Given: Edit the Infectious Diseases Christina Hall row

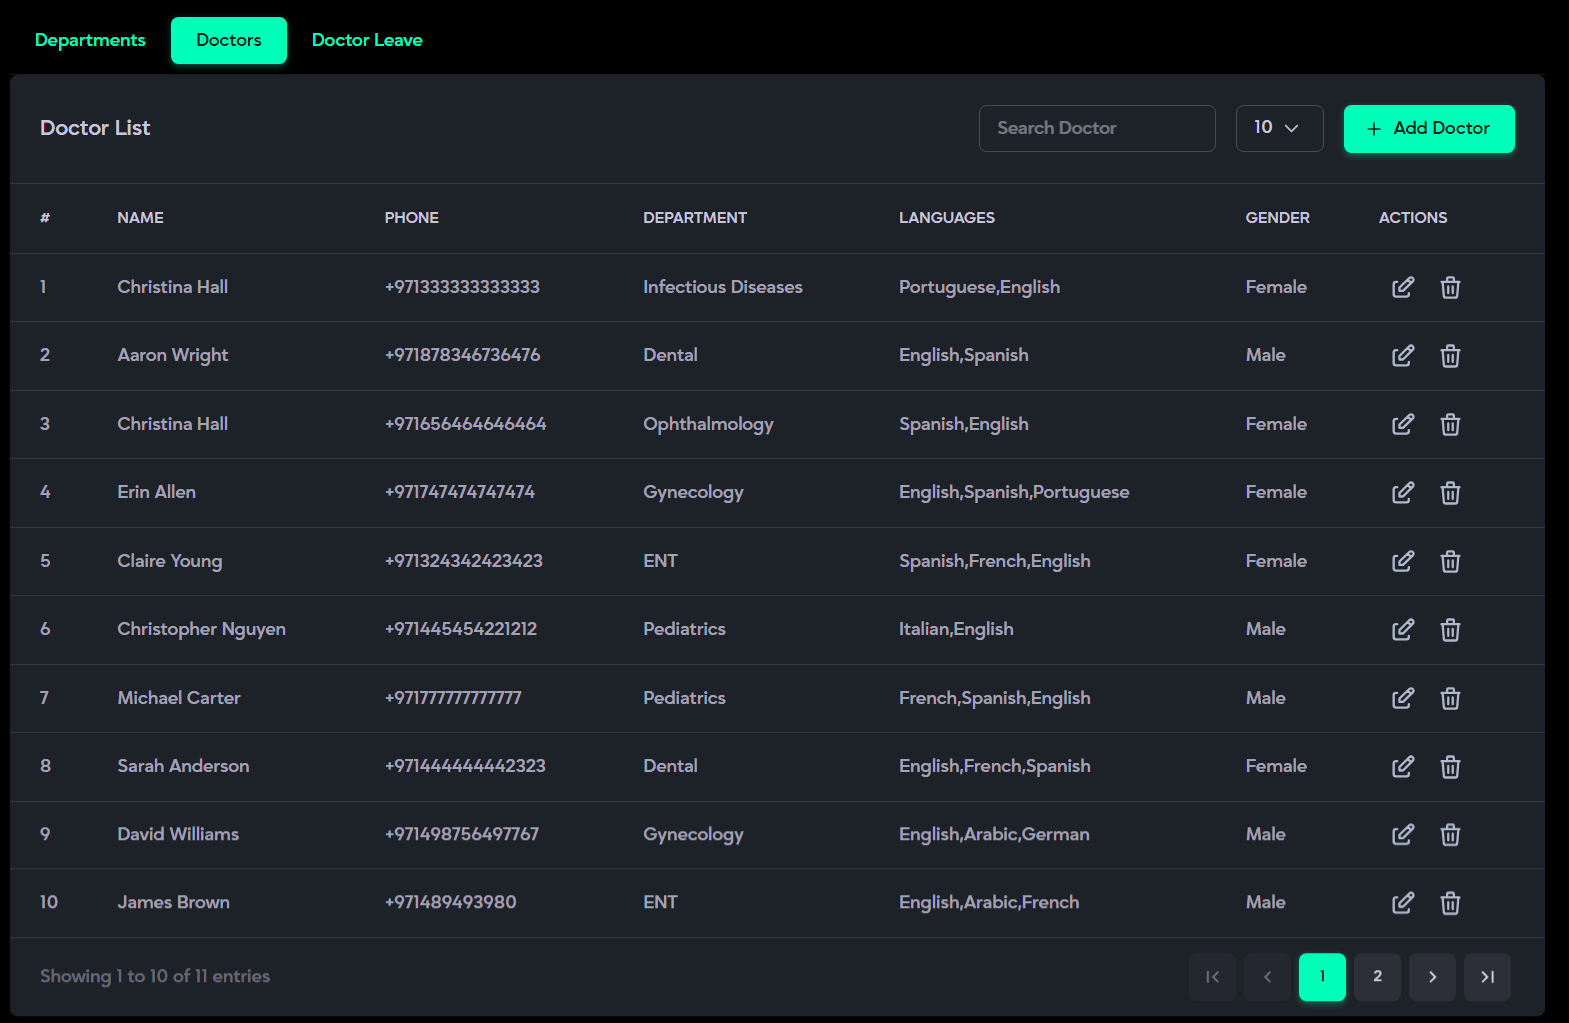Looking at the screenshot, I should [x=1402, y=288].
